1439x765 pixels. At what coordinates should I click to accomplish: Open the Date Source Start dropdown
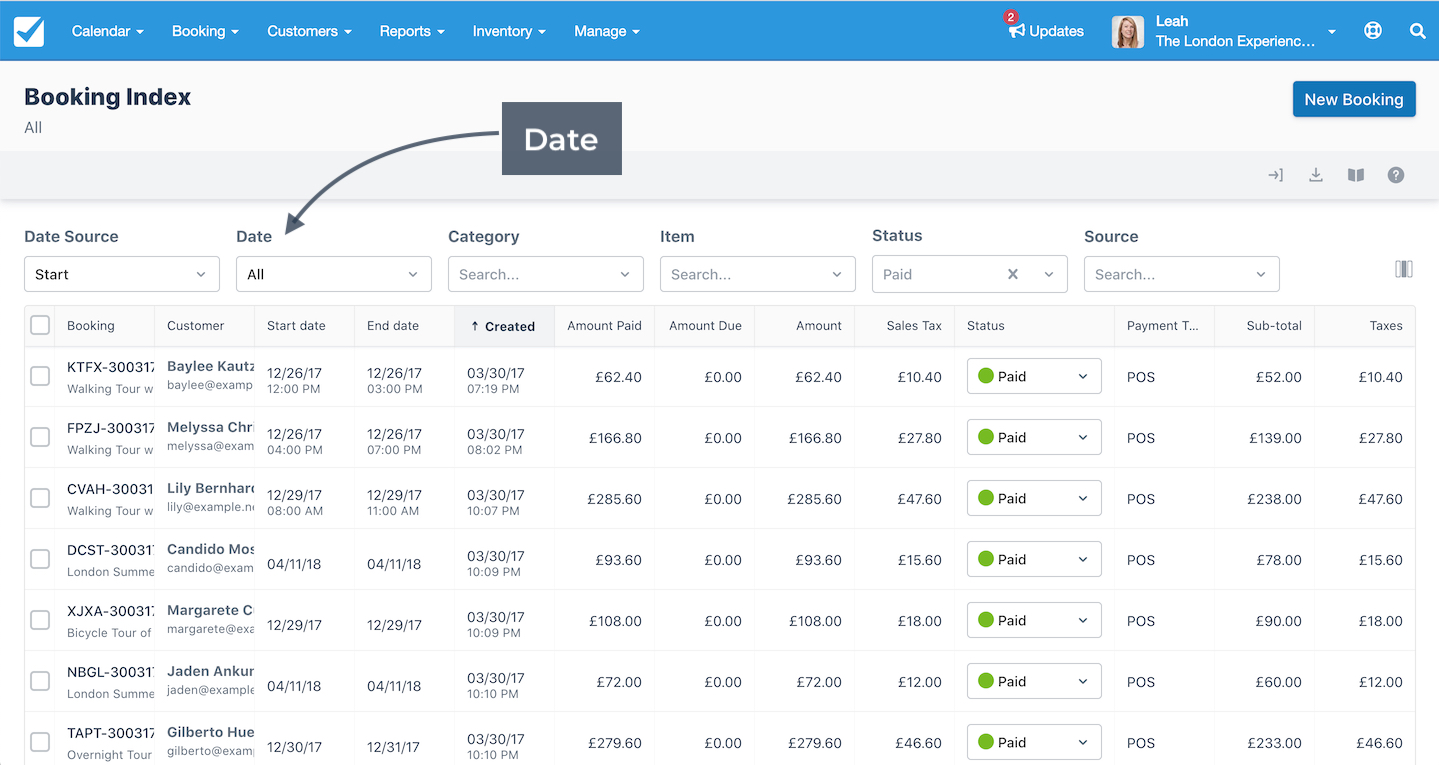[122, 274]
